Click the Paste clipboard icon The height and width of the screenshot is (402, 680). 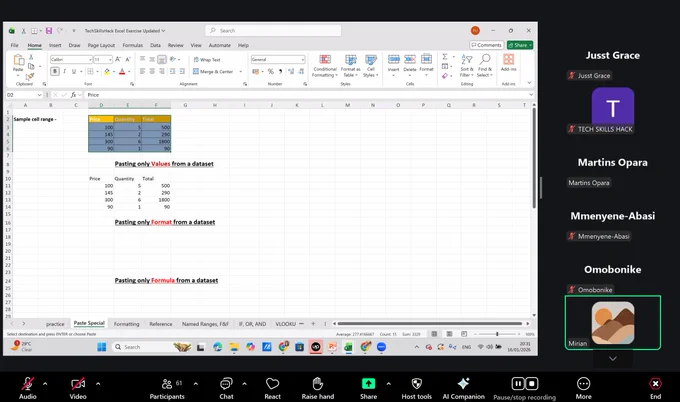click(x=18, y=60)
